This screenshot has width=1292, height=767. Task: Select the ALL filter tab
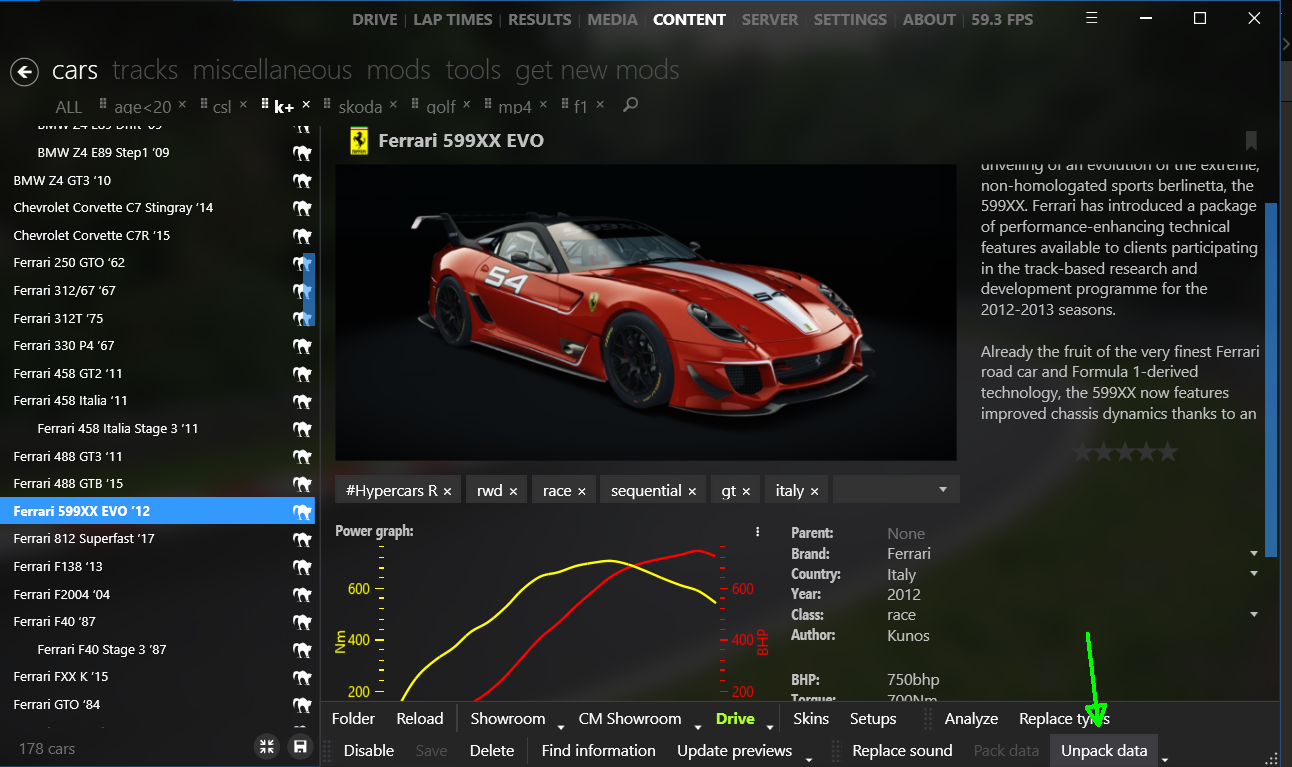[69, 106]
